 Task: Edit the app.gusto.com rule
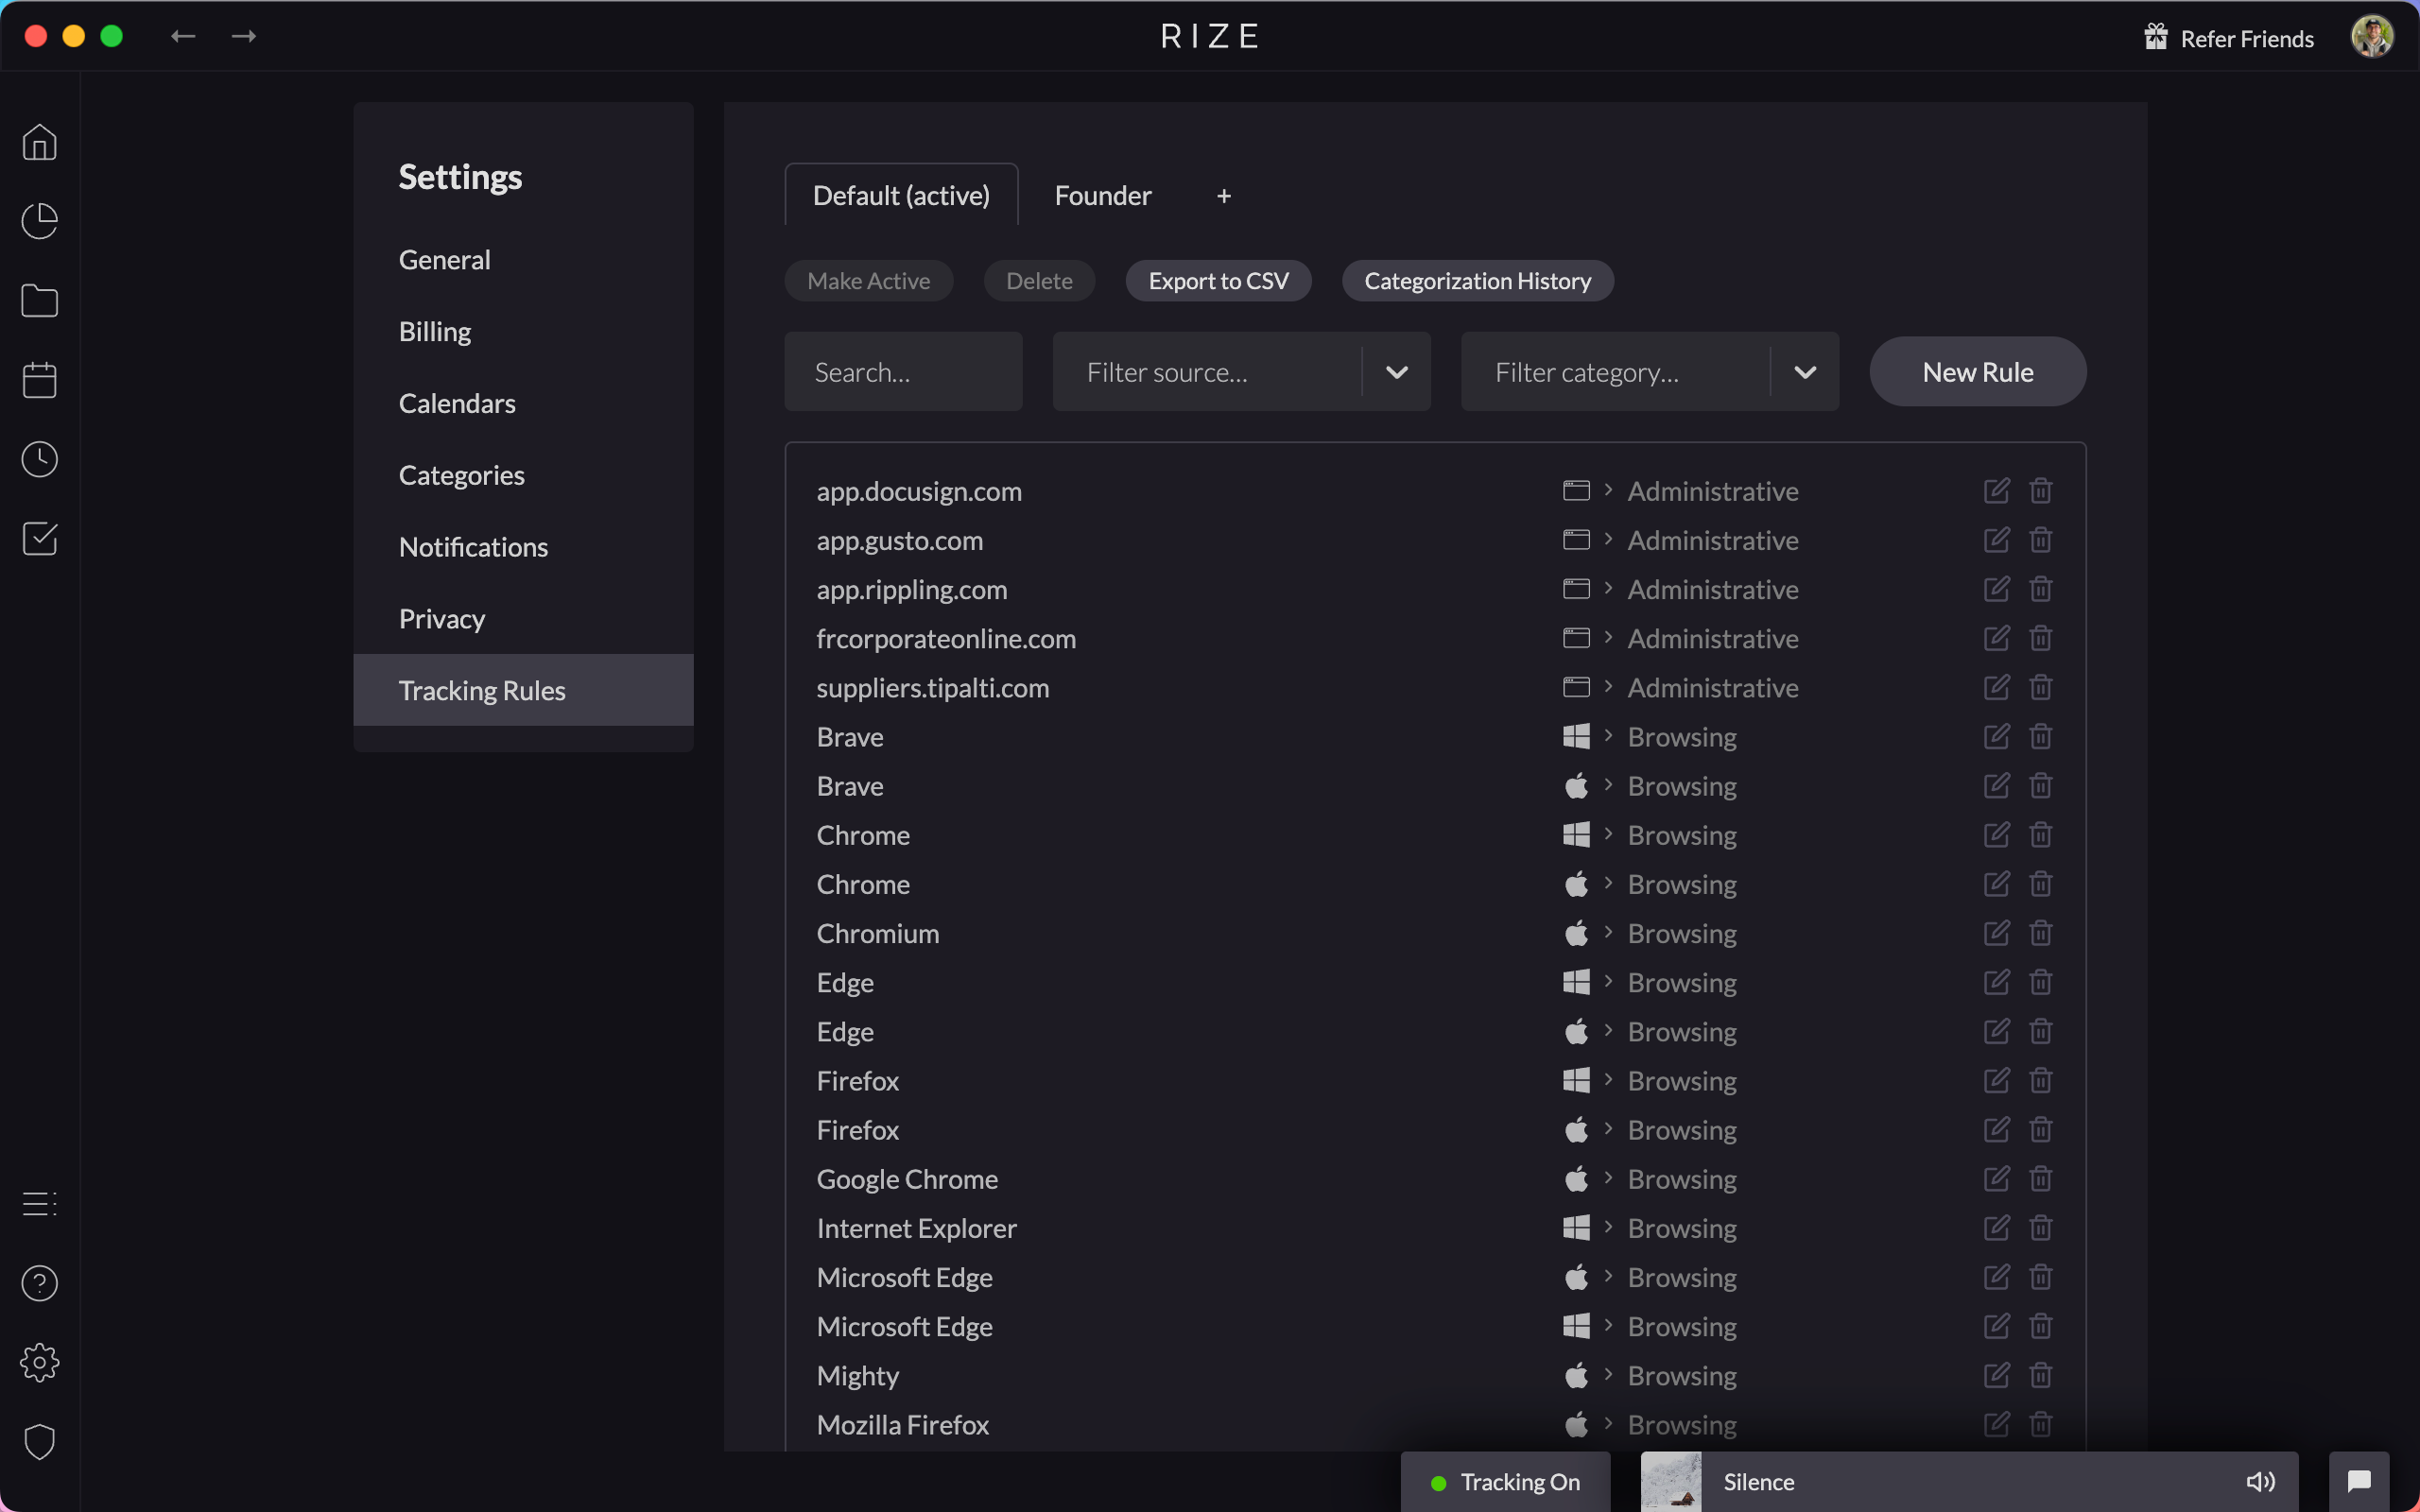1996,540
